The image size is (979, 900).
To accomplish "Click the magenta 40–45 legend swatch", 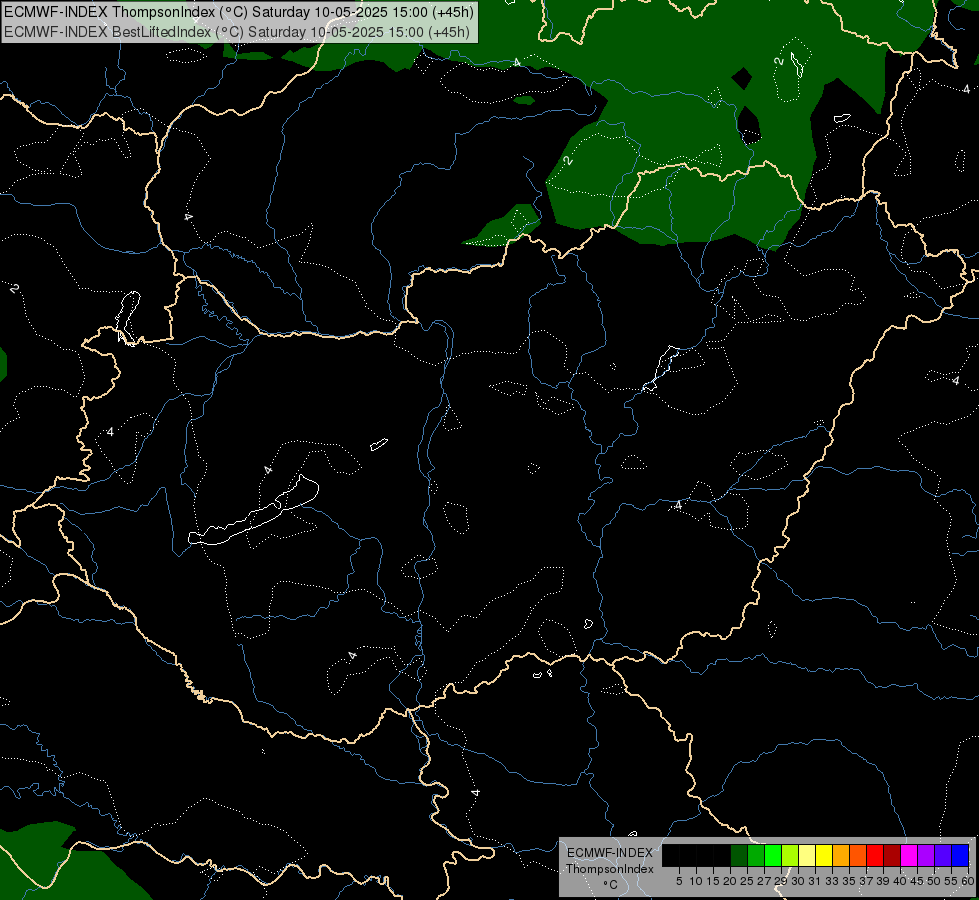I will tap(909, 855).
